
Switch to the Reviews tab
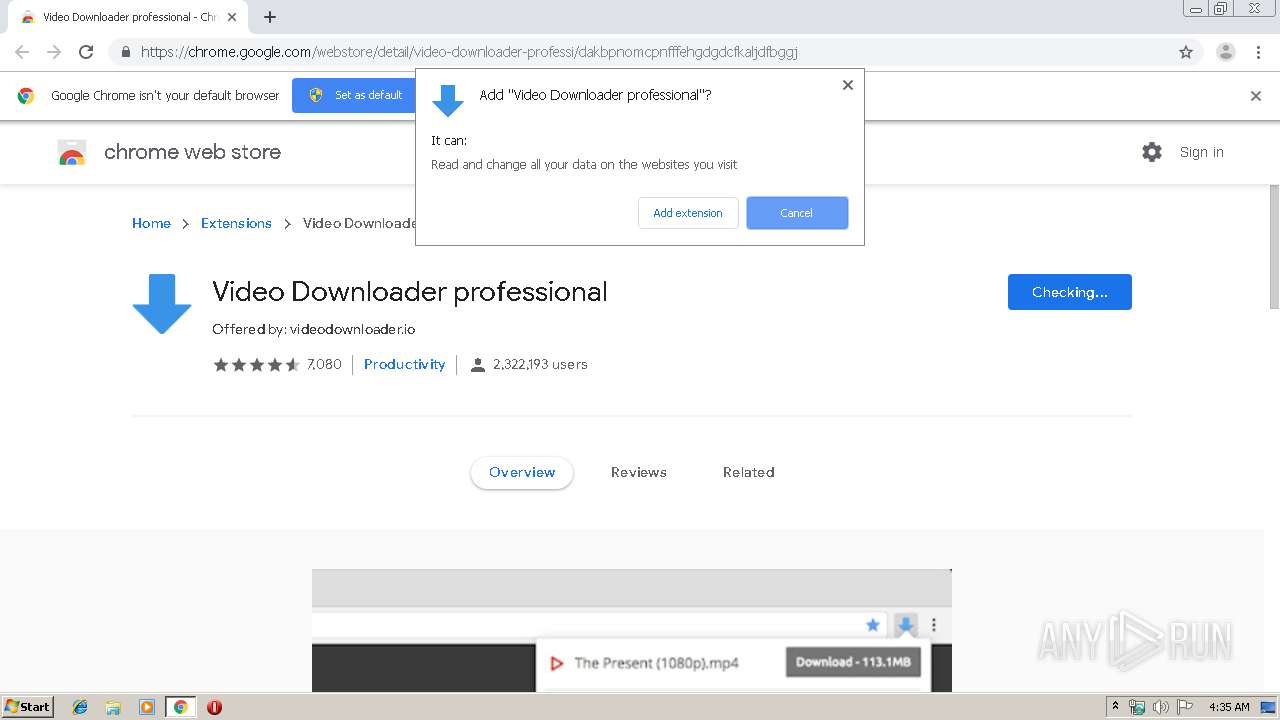(639, 473)
